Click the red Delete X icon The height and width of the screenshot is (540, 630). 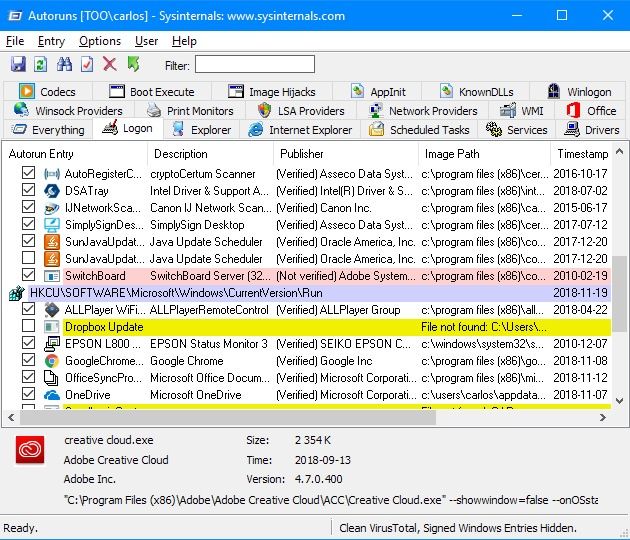[x=110, y=64]
